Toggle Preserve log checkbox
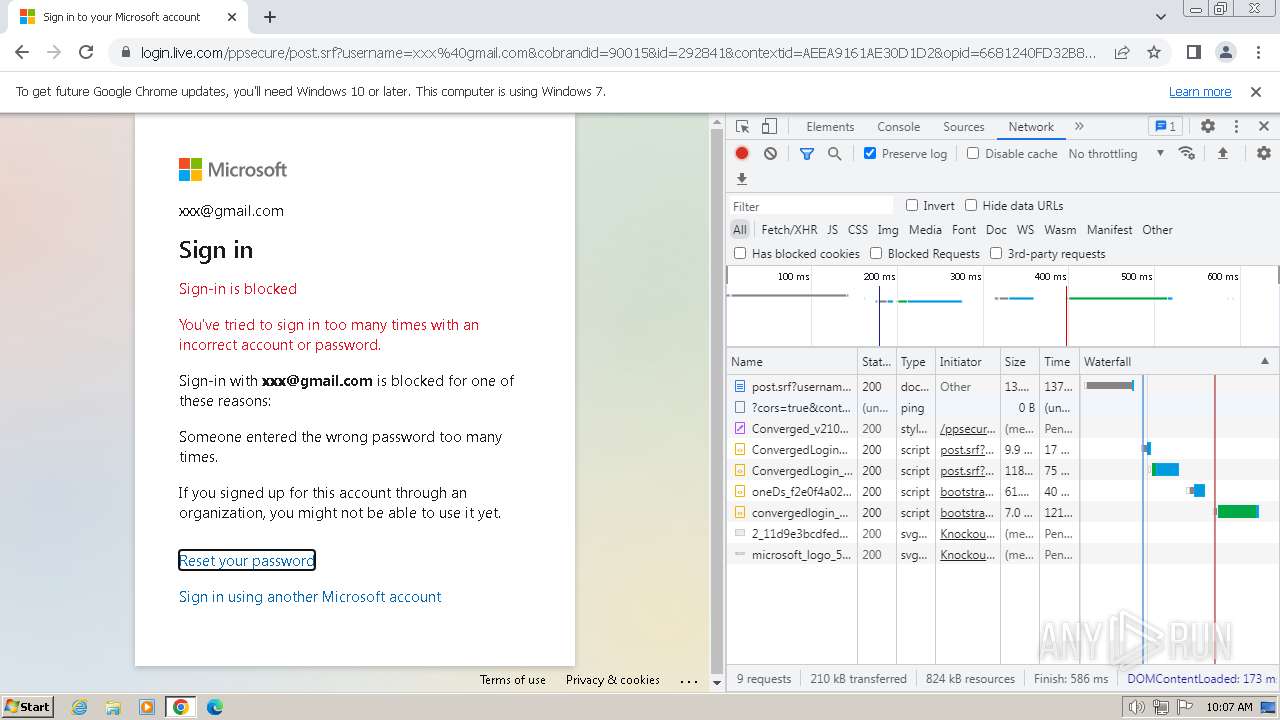This screenshot has width=1280, height=720. [870, 154]
